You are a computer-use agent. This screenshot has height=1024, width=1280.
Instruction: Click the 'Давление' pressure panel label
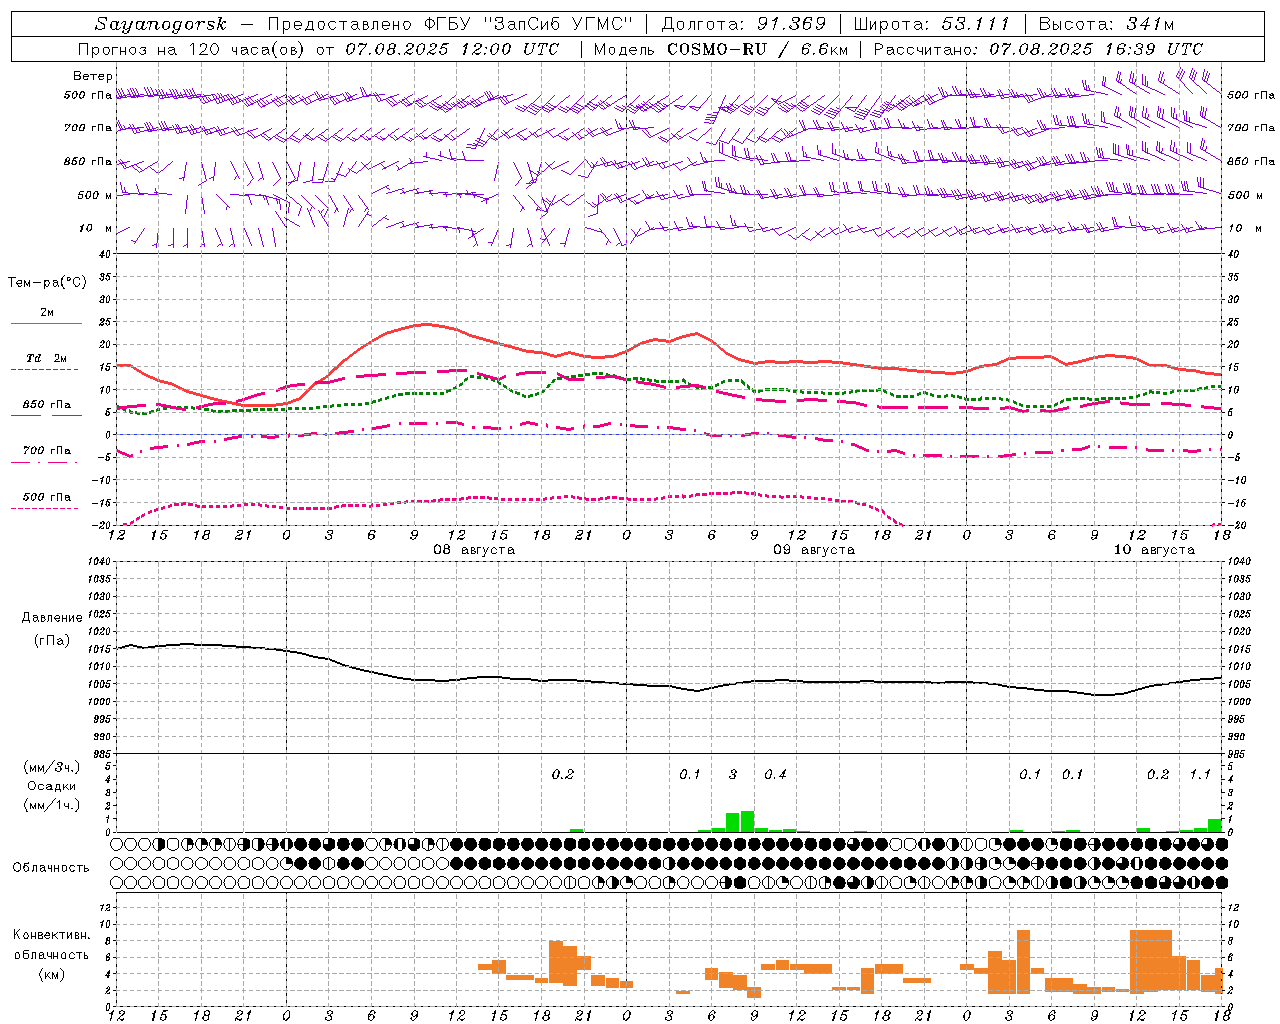tap(52, 618)
